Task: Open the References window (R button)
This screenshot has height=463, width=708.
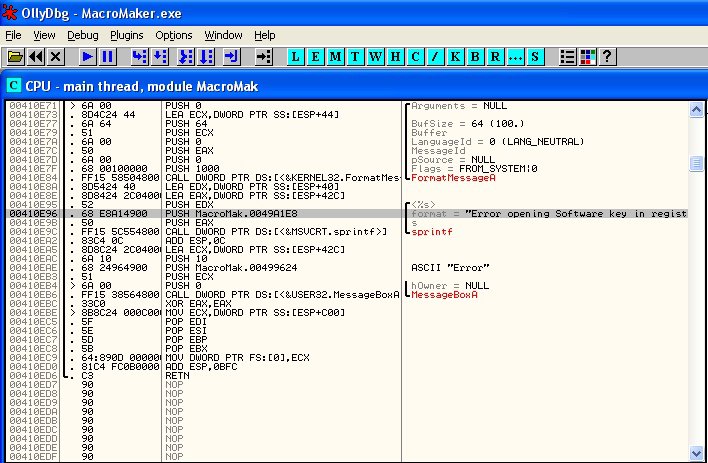Action: click(x=495, y=57)
